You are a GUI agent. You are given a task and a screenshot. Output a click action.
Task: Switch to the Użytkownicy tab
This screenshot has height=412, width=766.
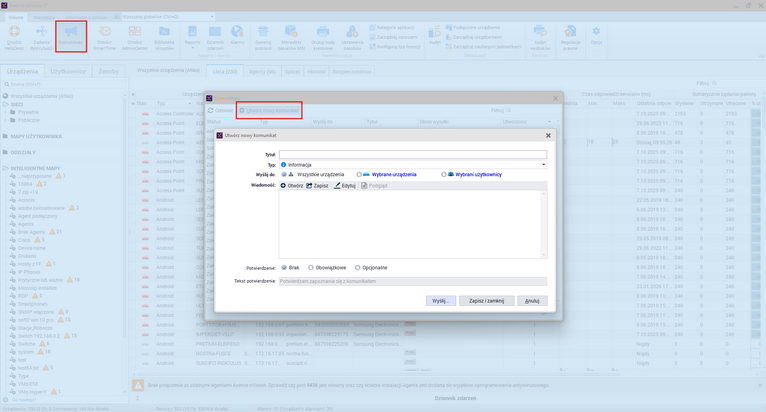pyautogui.click(x=68, y=71)
